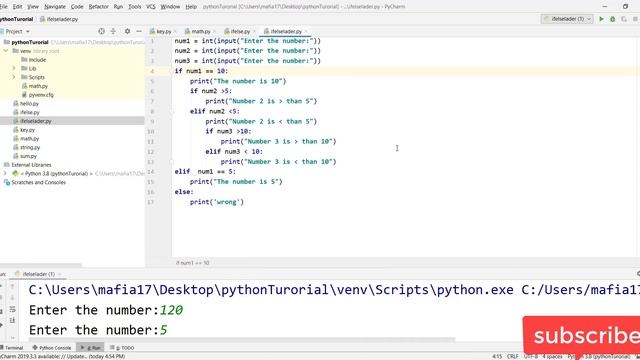Select Scratches and Consoles node

38,182
